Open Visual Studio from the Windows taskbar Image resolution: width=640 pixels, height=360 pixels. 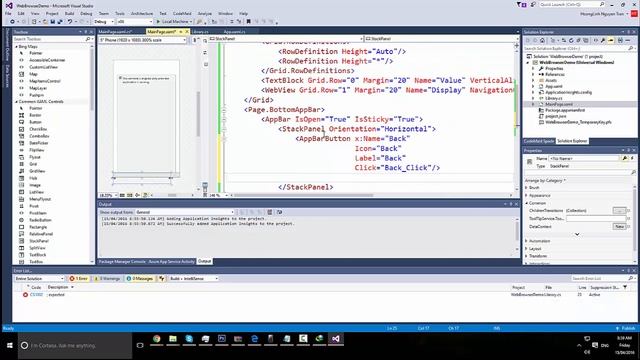336,339
